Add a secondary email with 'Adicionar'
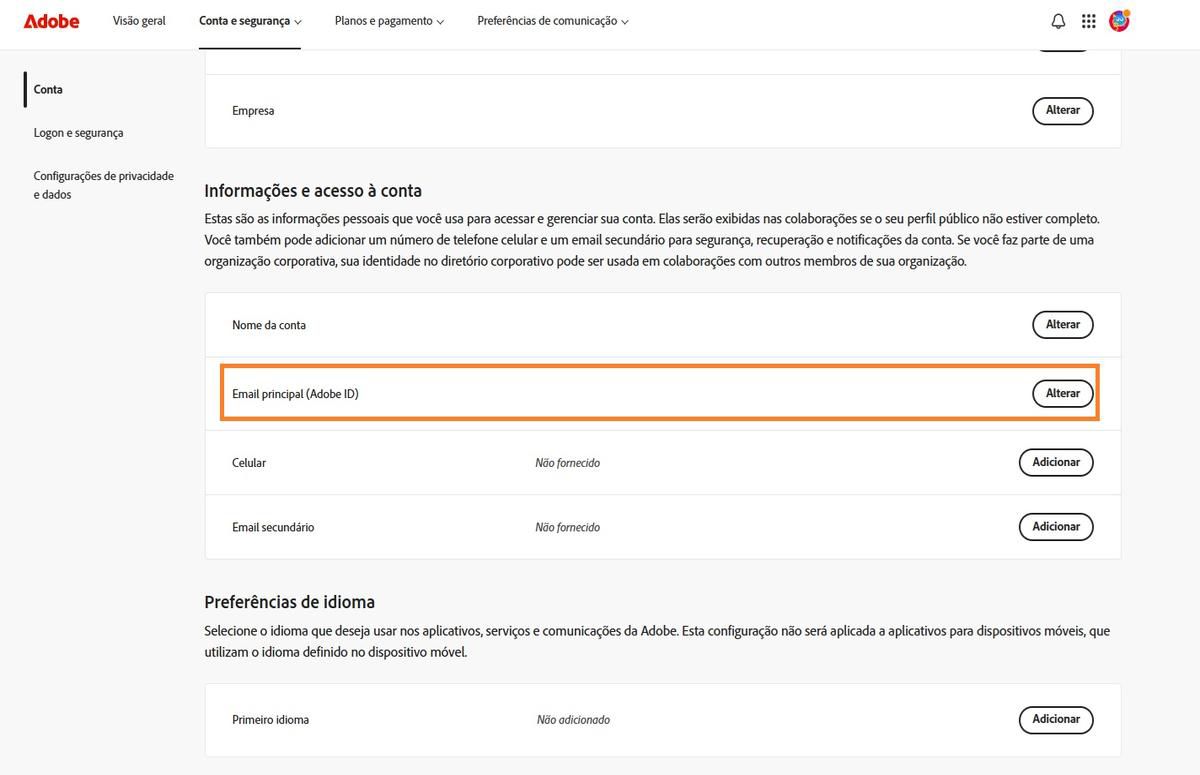The image size is (1200, 775). pyautogui.click(x=1056, y=527)
